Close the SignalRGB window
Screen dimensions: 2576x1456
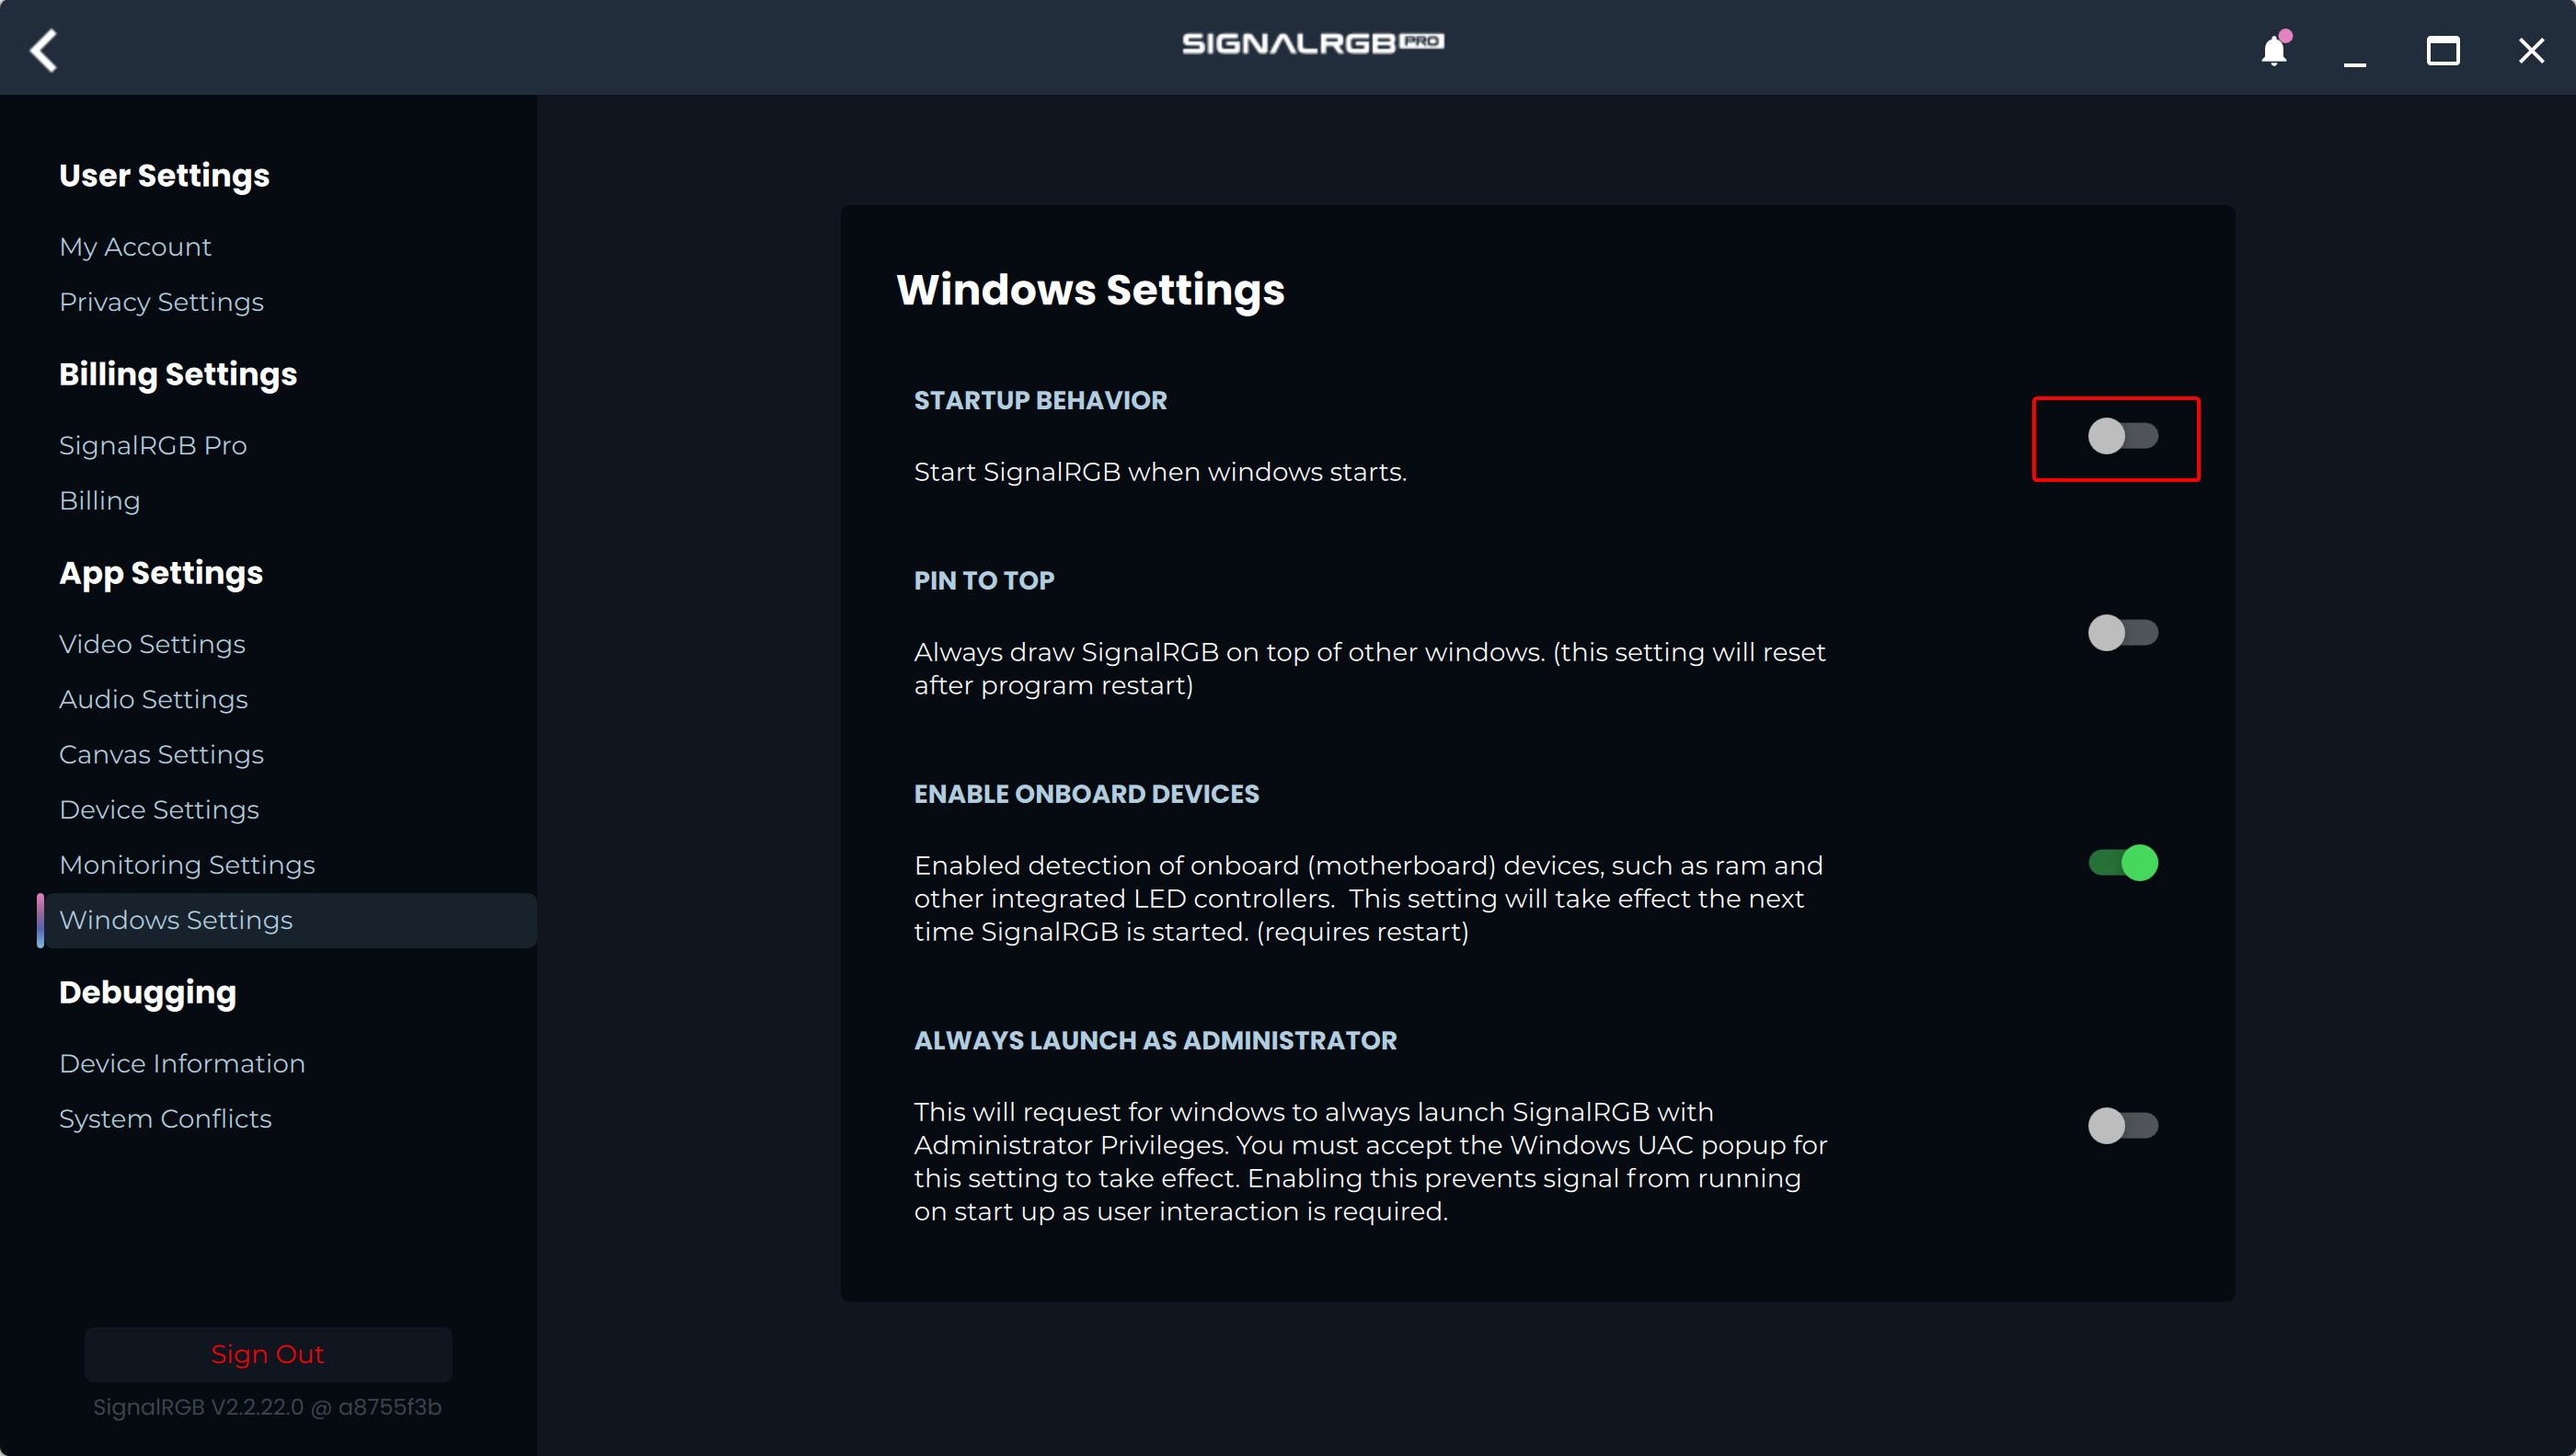(x=2530, y=50)
